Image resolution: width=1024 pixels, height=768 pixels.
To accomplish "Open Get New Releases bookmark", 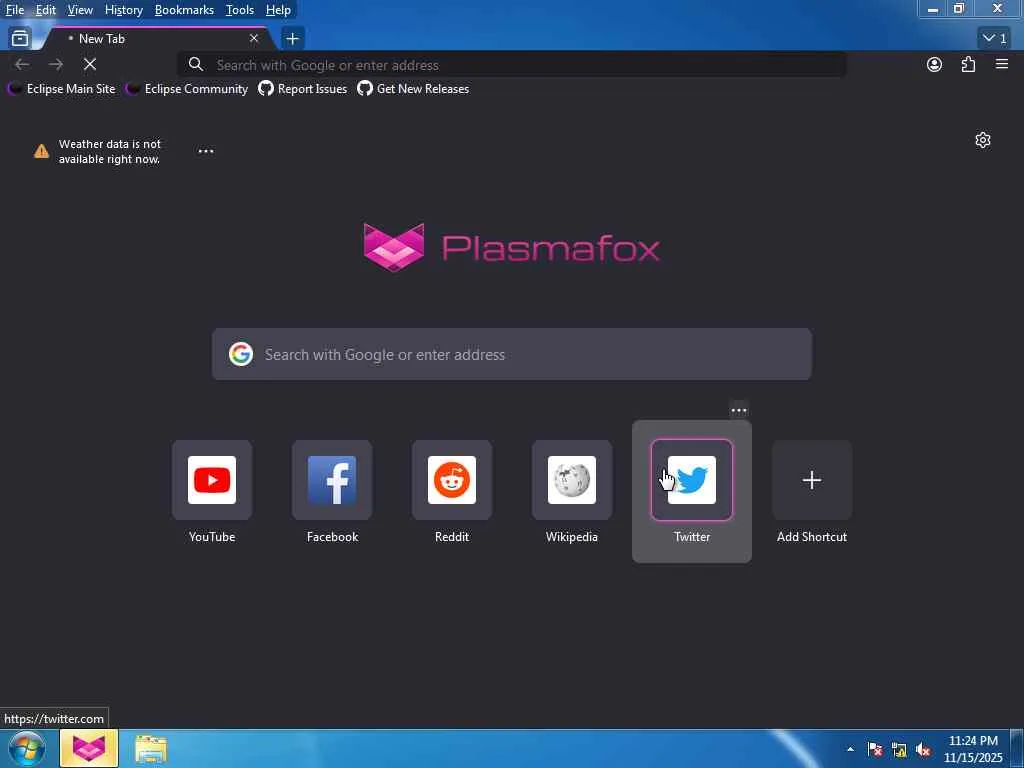I will click(413, 89).
